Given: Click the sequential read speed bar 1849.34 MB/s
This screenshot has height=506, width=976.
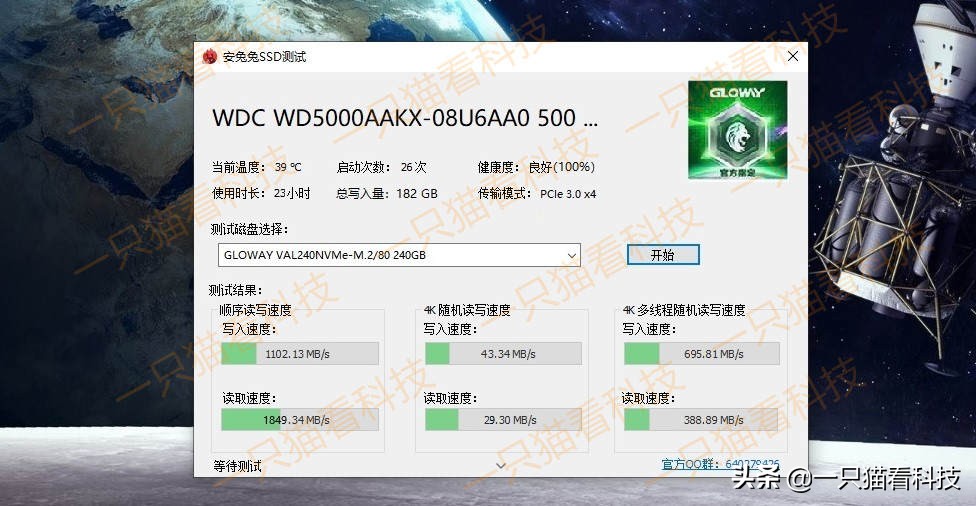Looking at the screenshot, I should [300, 419].
